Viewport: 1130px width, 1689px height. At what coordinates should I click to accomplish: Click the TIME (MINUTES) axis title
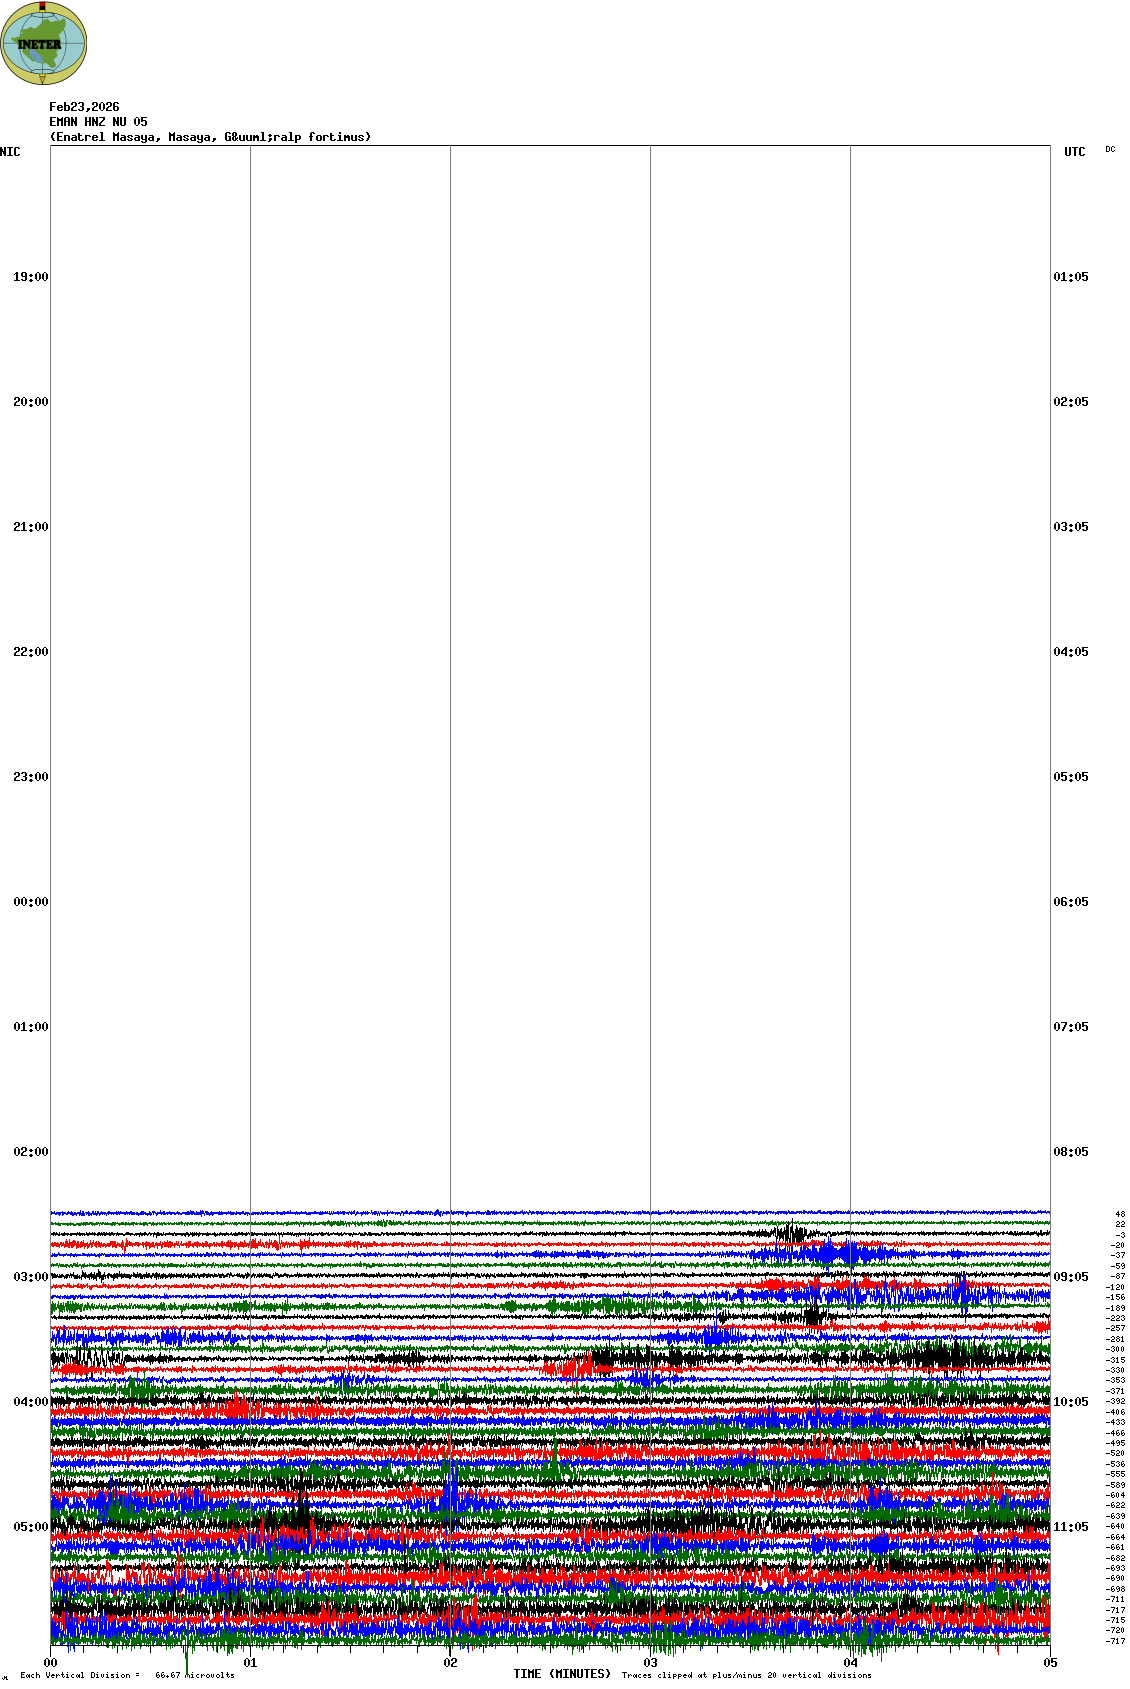562,1674
